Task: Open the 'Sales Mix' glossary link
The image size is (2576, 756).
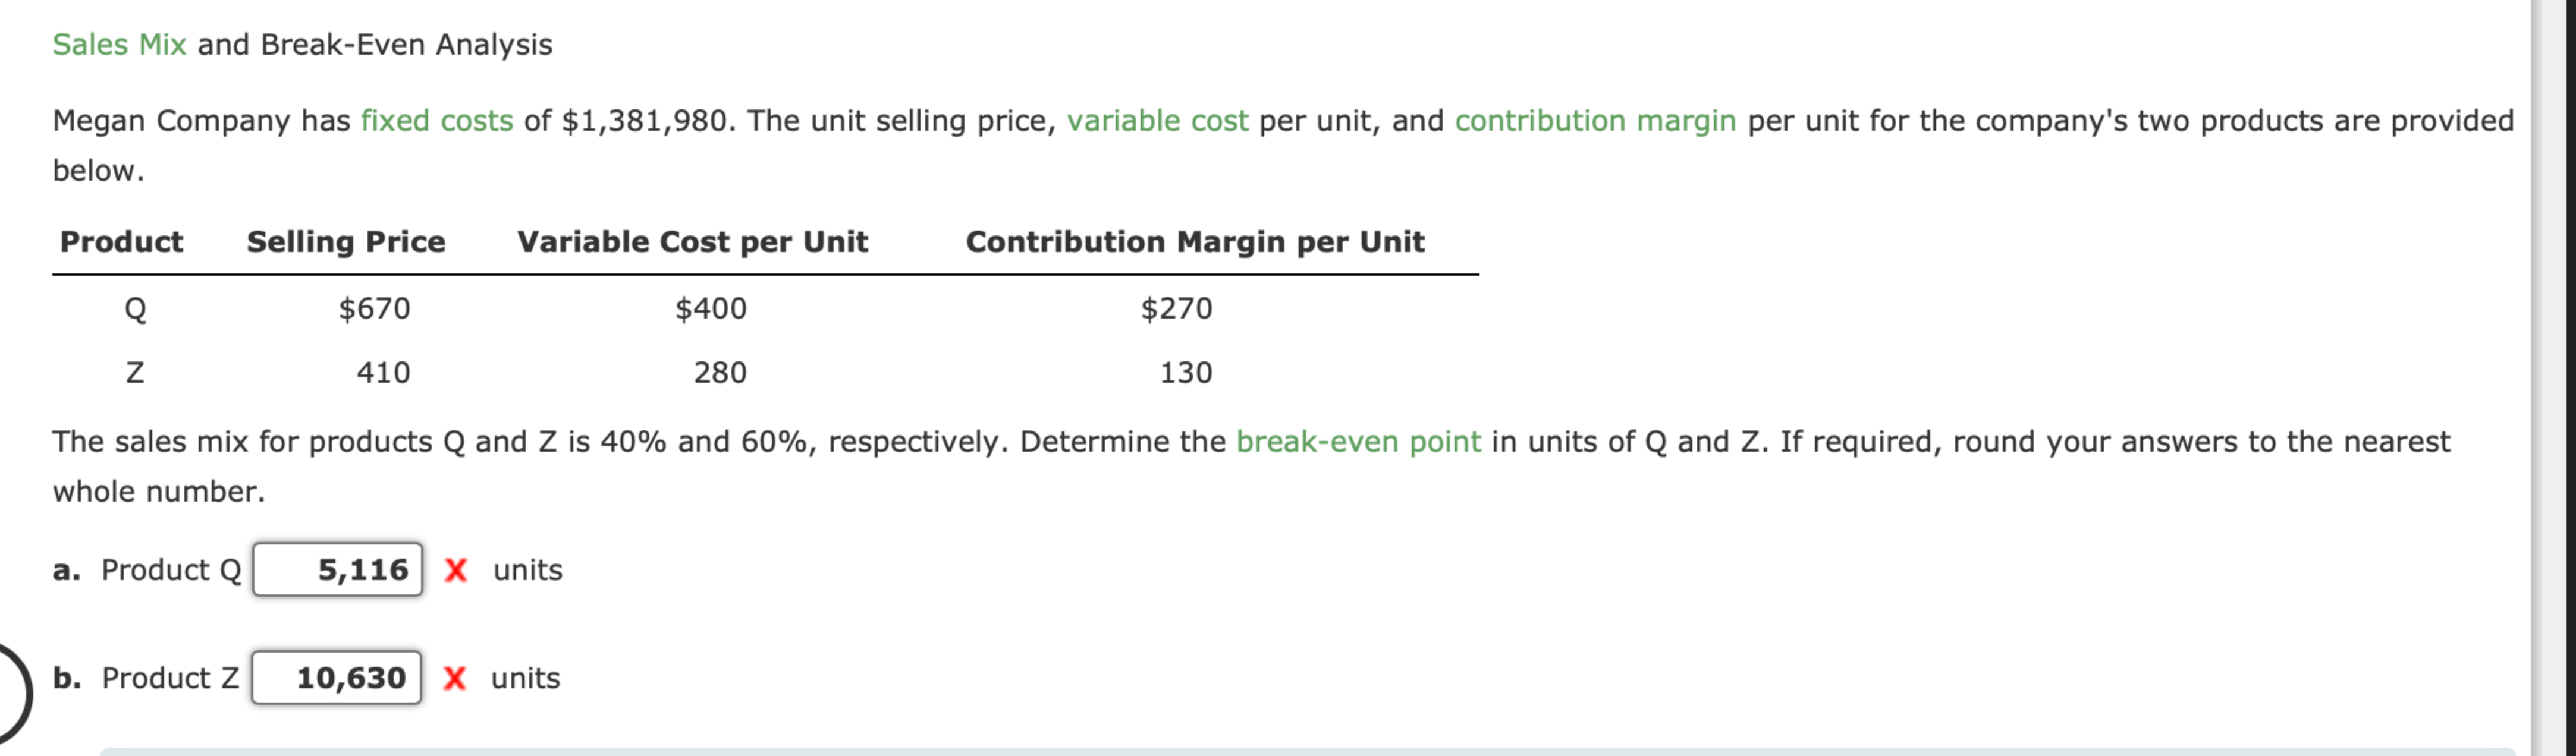Action: [x=117, y=43]
